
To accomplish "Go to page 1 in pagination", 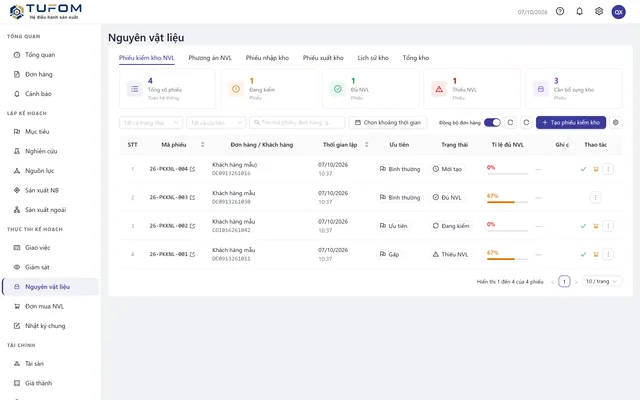I will pyautogui.click(x=564, y=282).
